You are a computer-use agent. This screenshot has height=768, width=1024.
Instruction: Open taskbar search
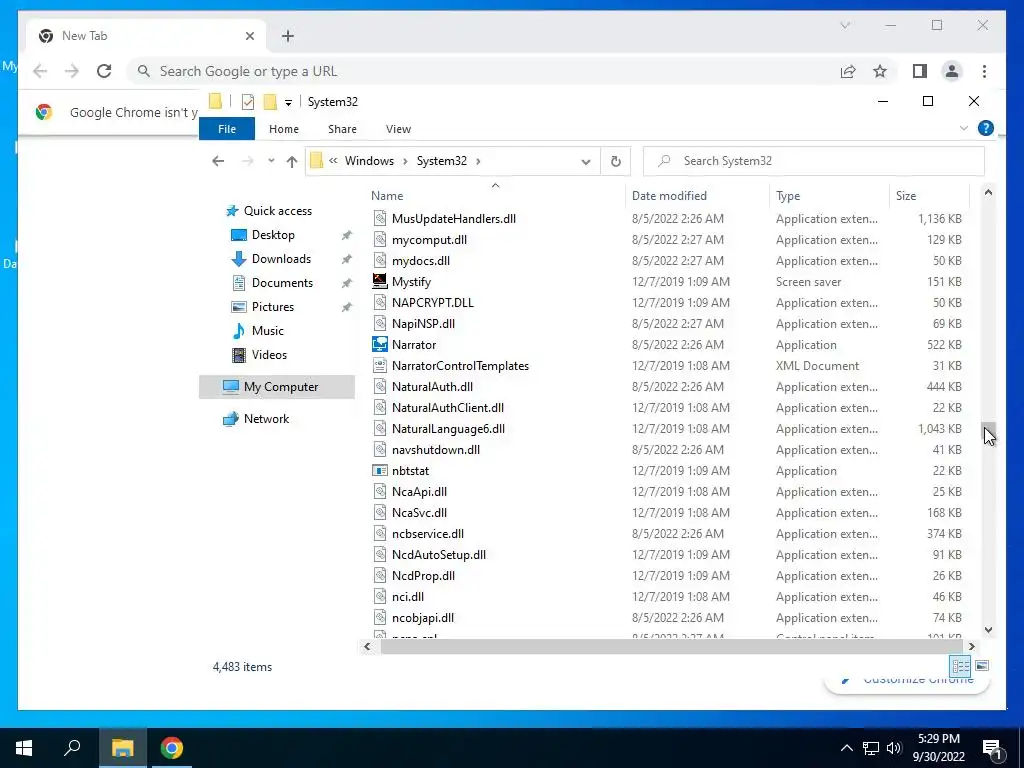pos(72,748)
